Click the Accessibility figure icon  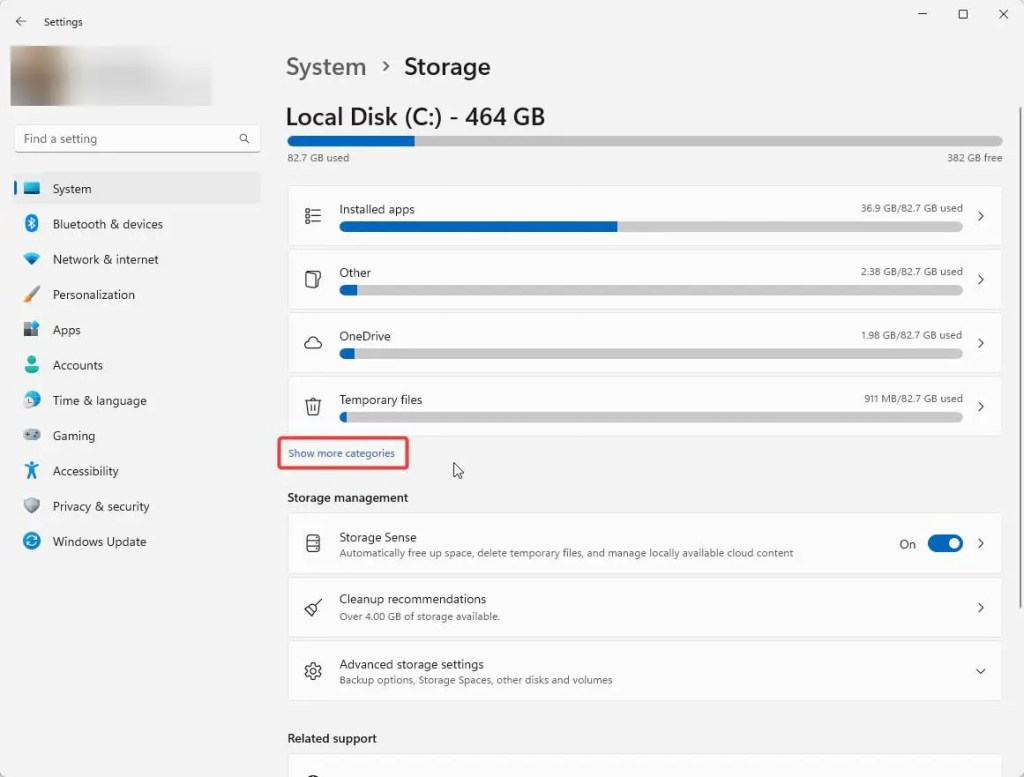point(31,470)
